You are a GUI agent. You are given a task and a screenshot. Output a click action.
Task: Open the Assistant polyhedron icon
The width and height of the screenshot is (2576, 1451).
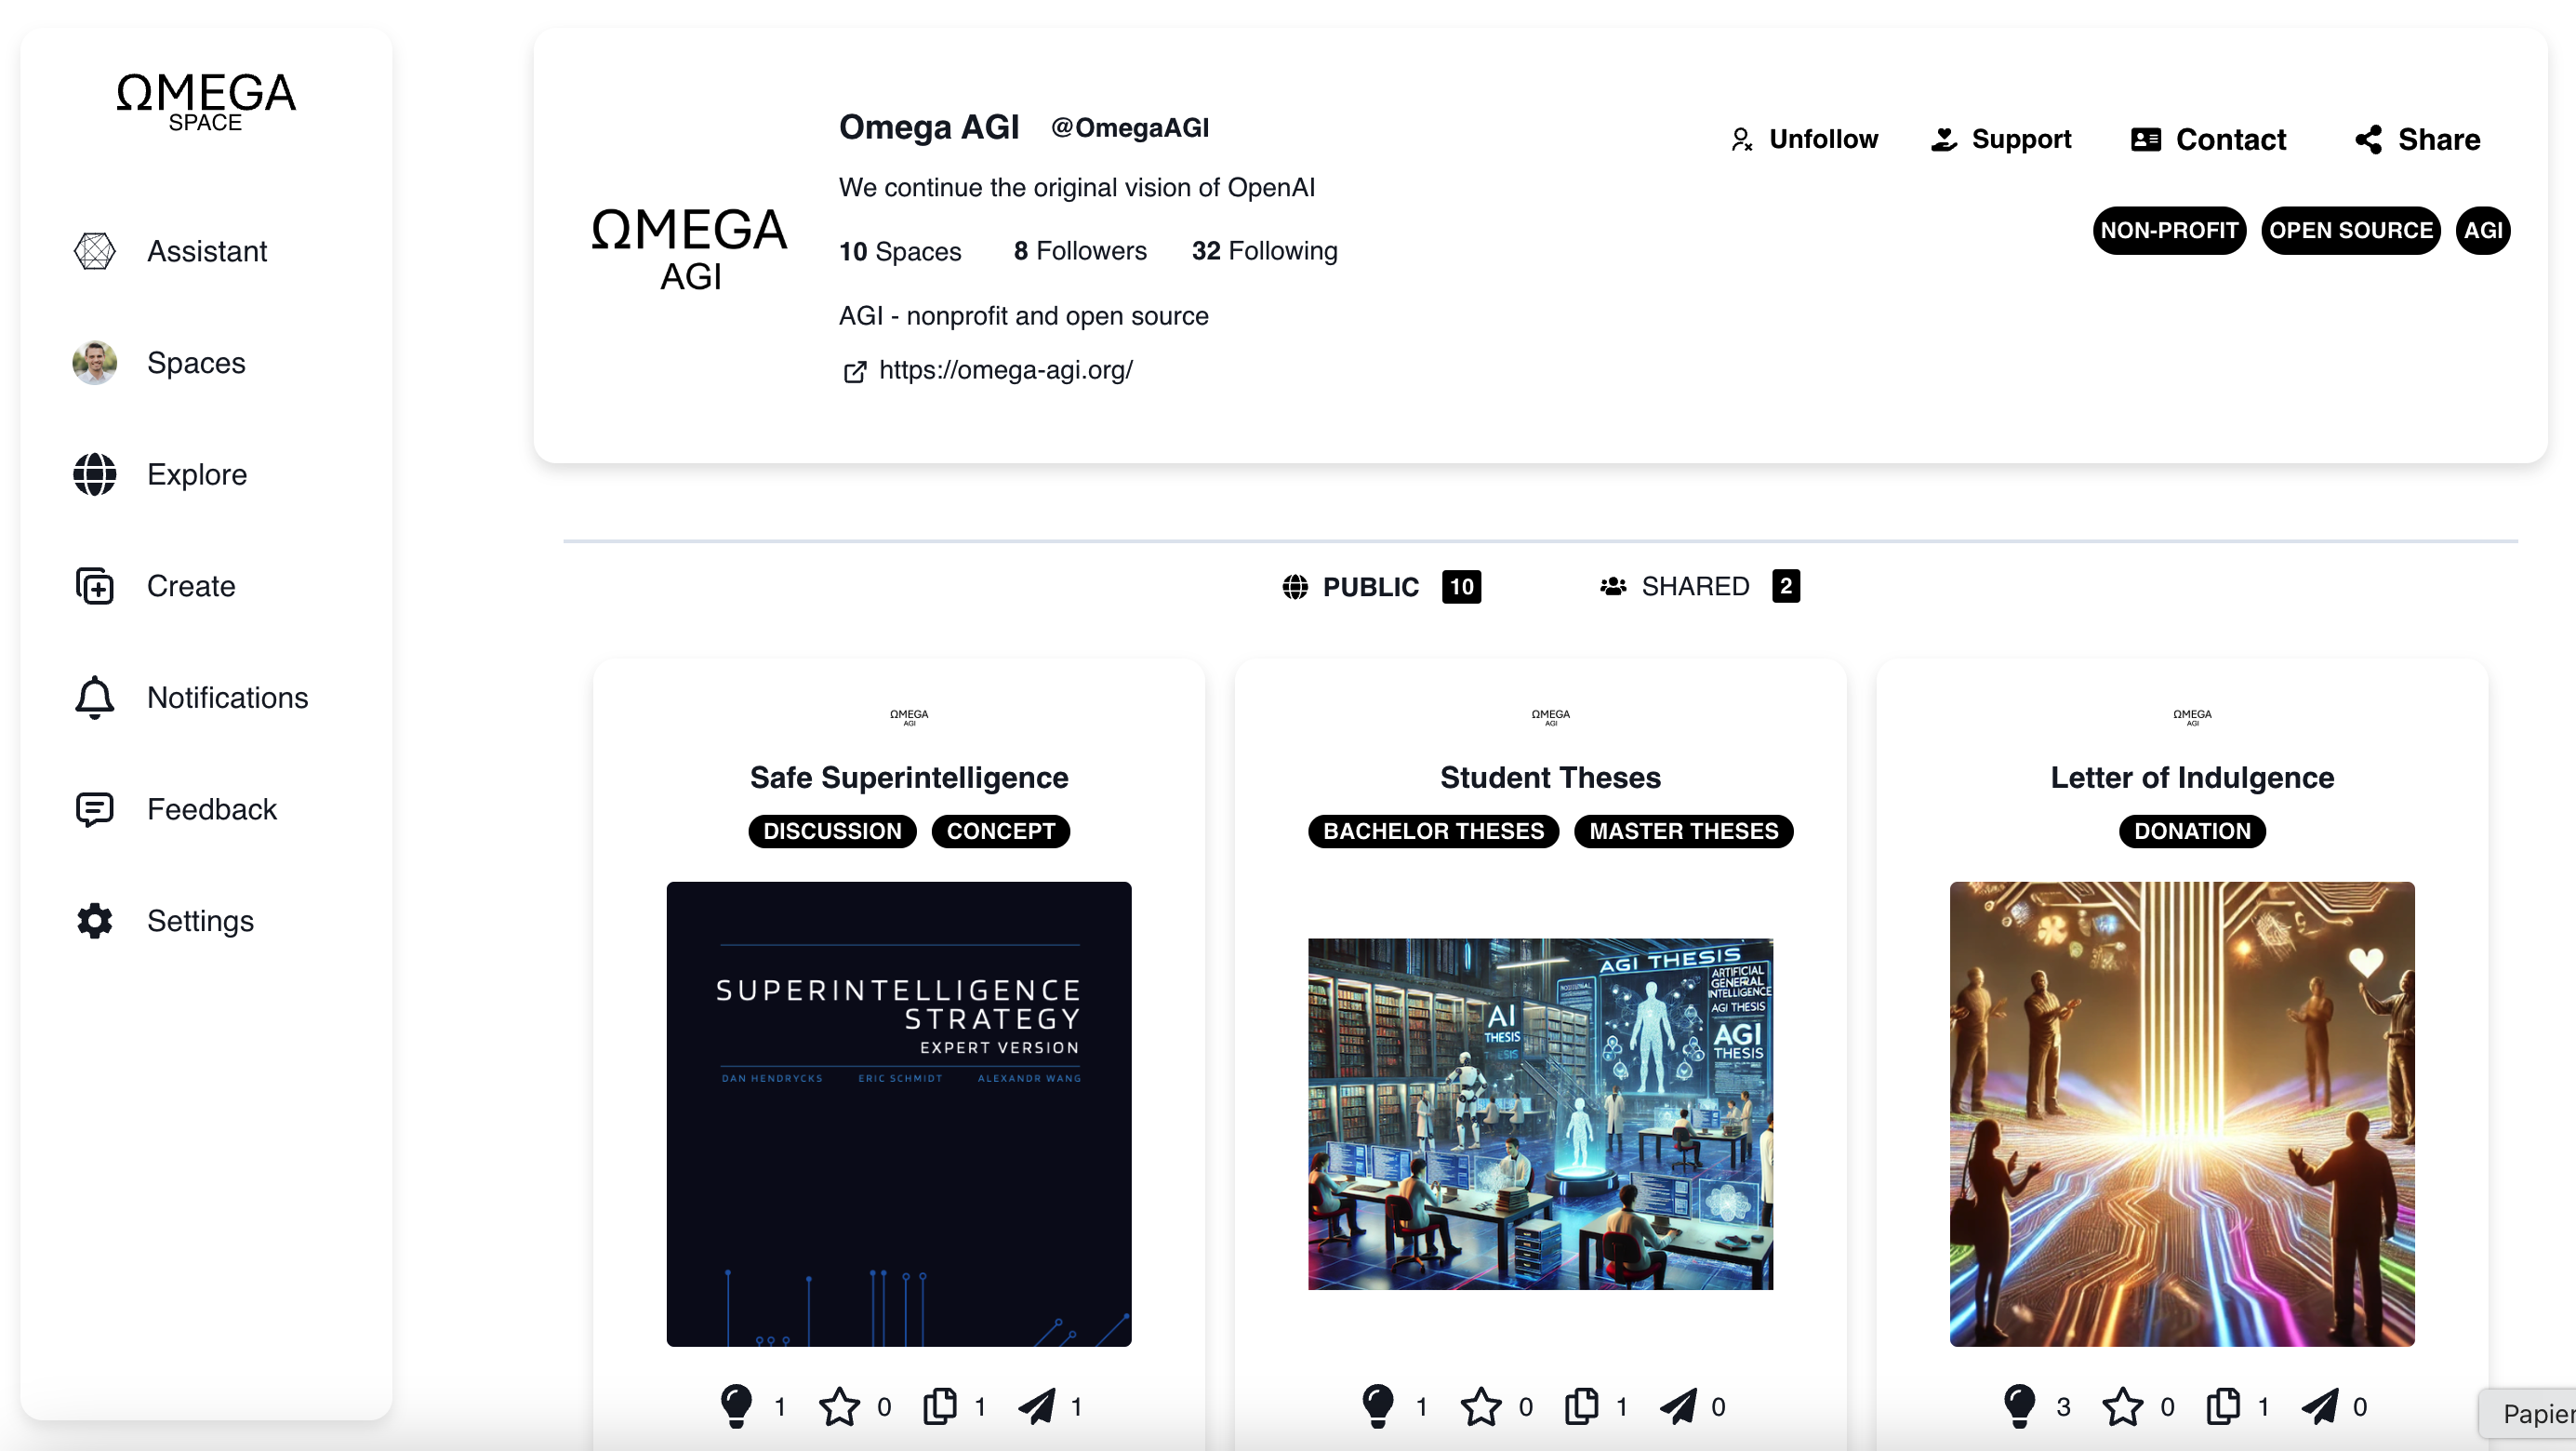click(x=95, y=251)
